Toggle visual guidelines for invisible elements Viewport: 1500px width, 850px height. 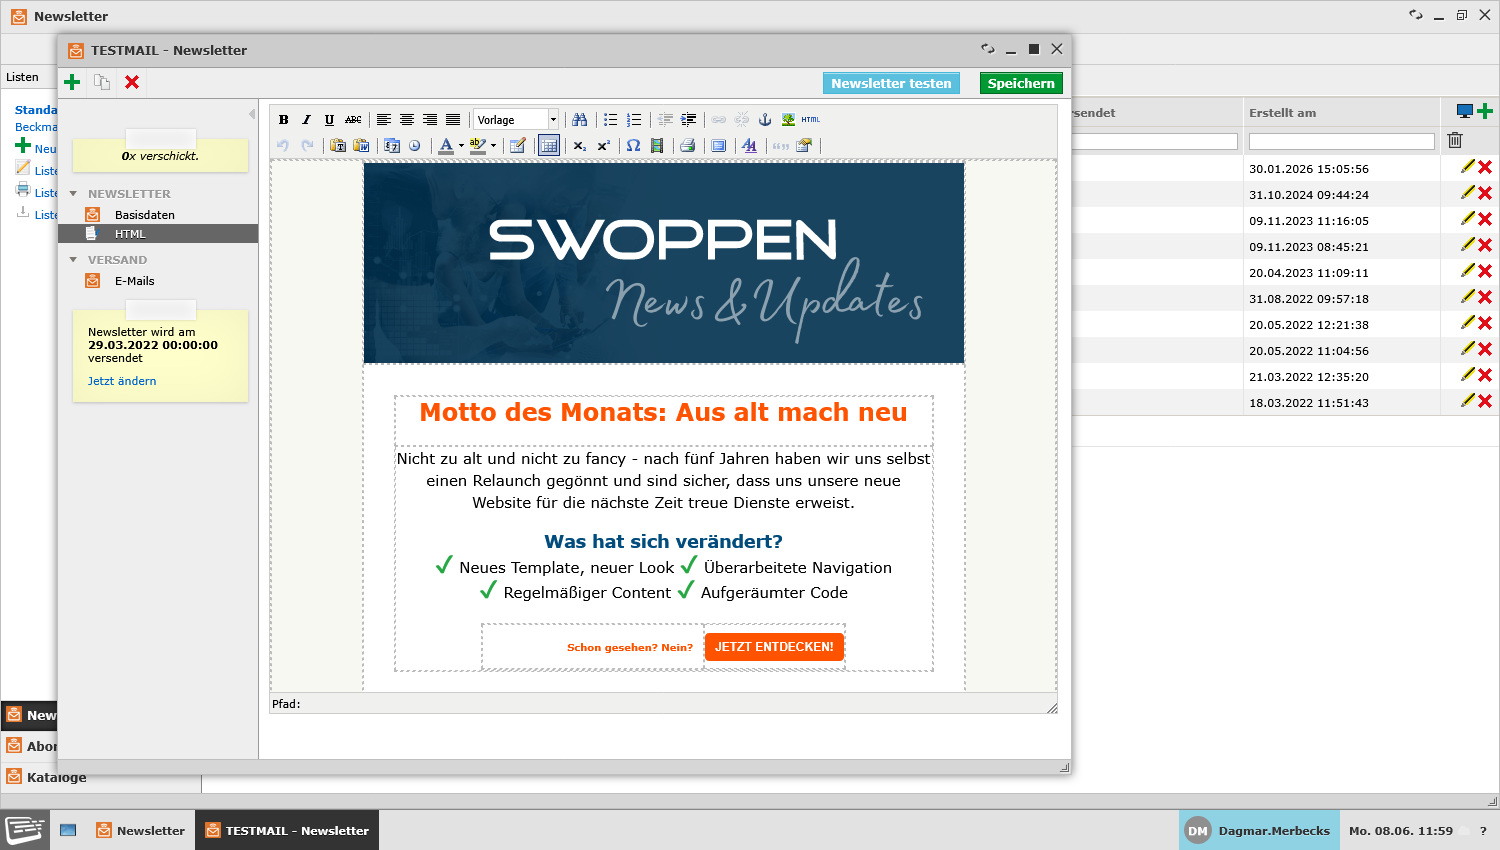pyautogui.click(x=548, y=146)
